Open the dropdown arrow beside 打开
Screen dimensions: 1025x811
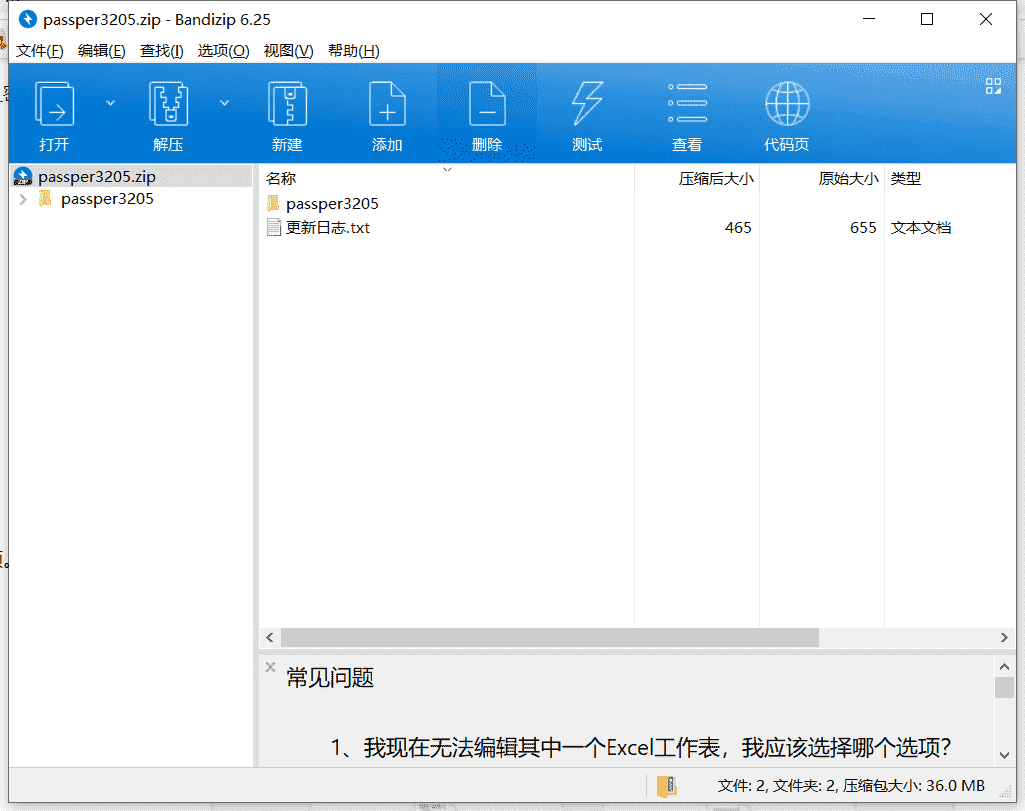coord(110,103)
